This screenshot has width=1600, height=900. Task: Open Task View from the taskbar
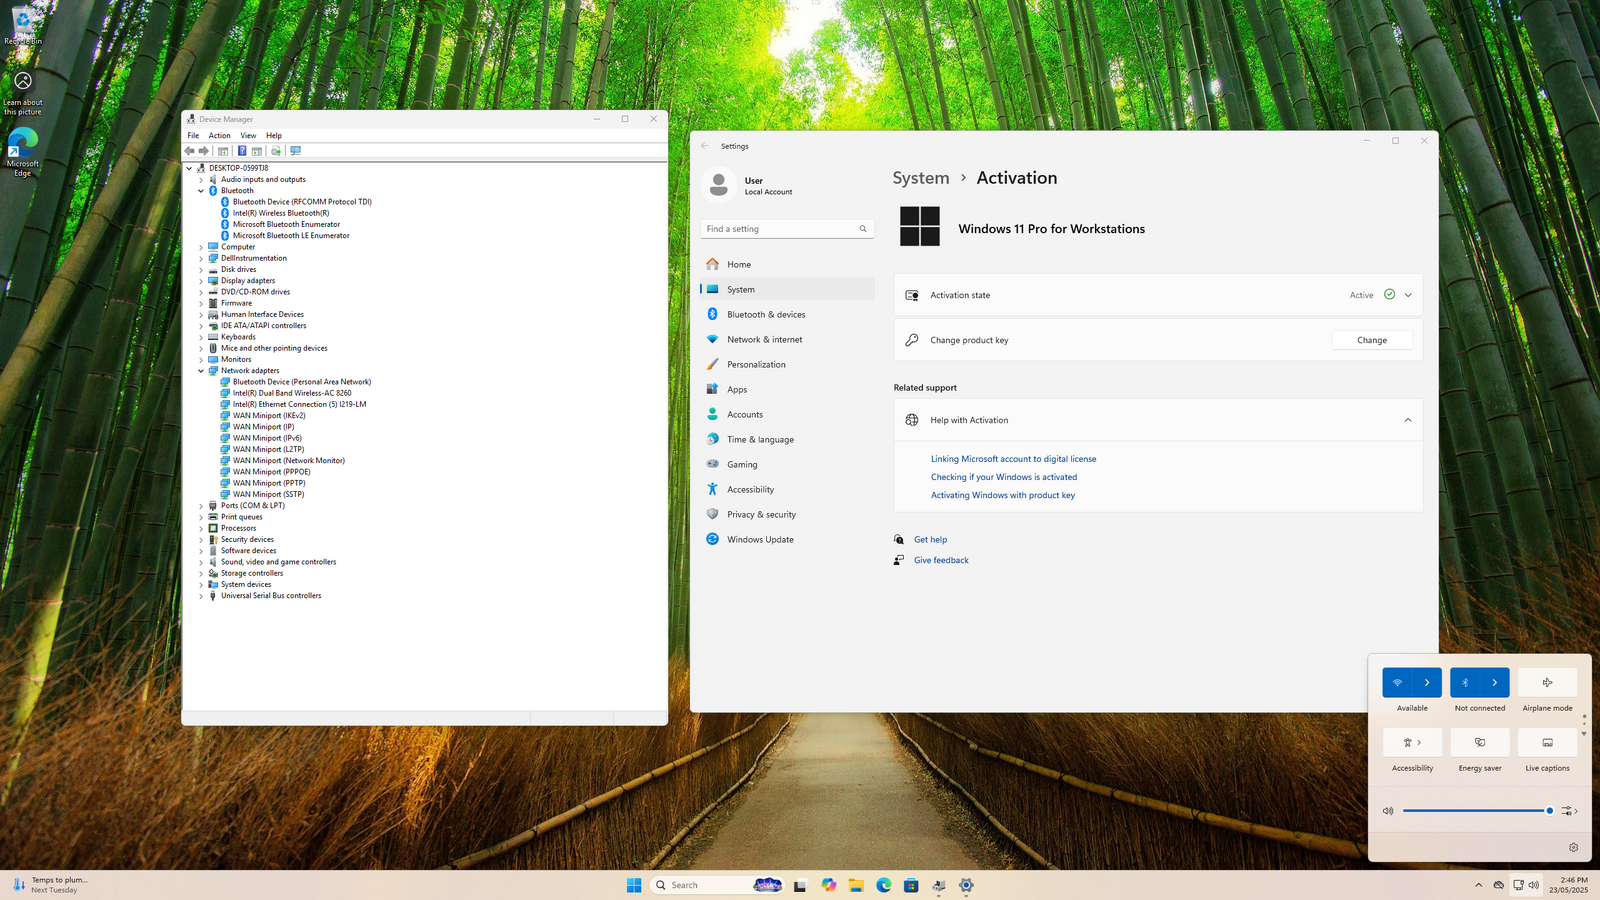point(800,885)
